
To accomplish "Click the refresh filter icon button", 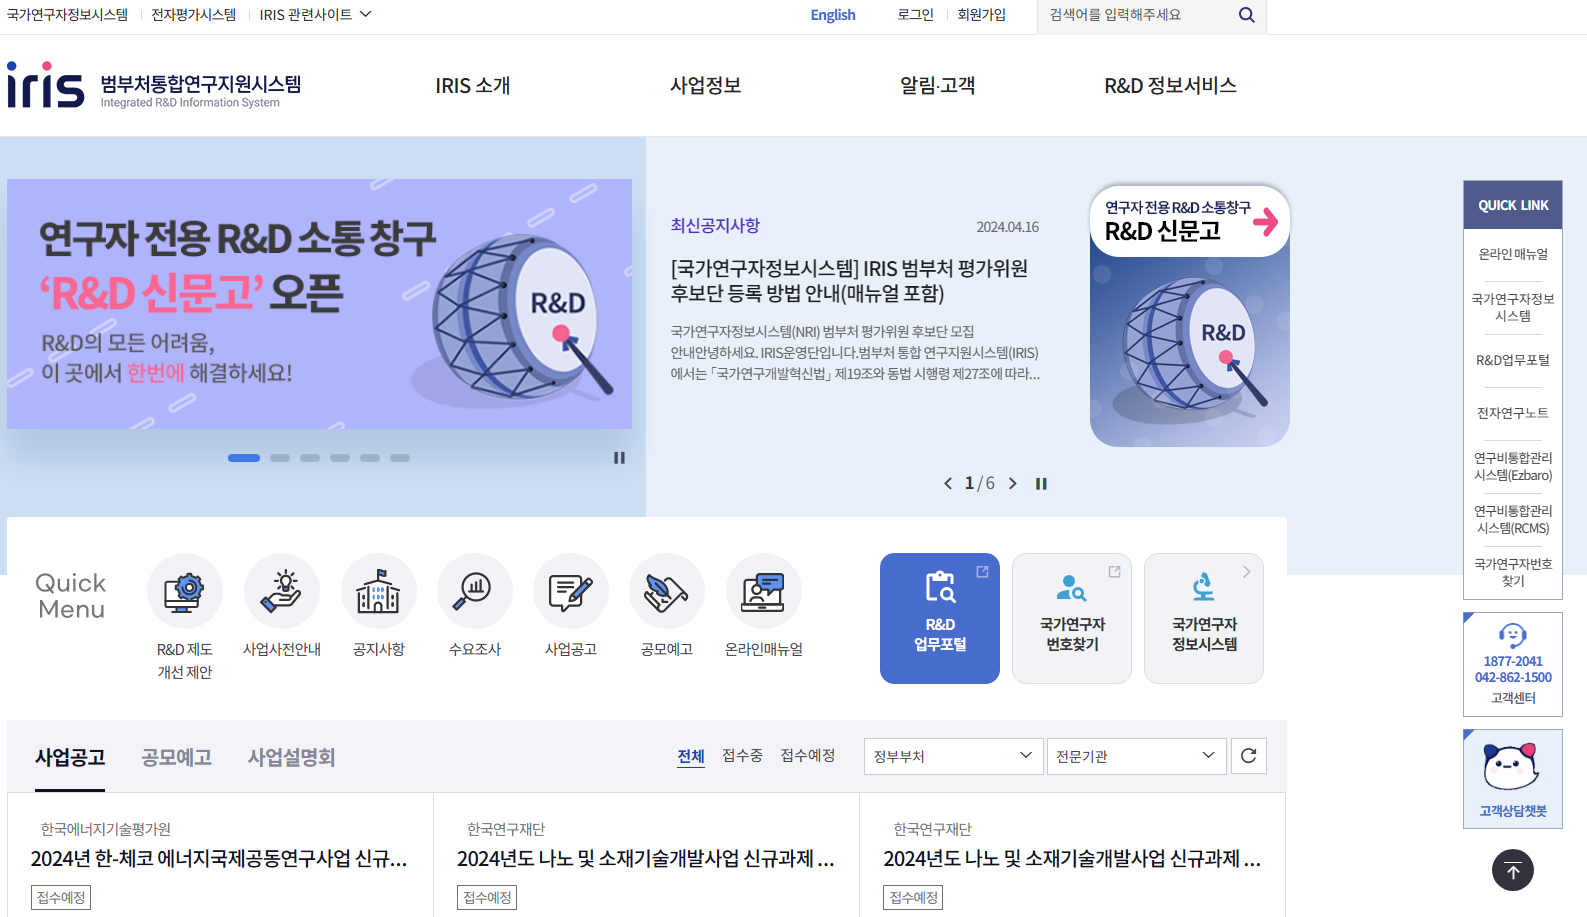I will pyautogui.click(x=1248, y=756).
